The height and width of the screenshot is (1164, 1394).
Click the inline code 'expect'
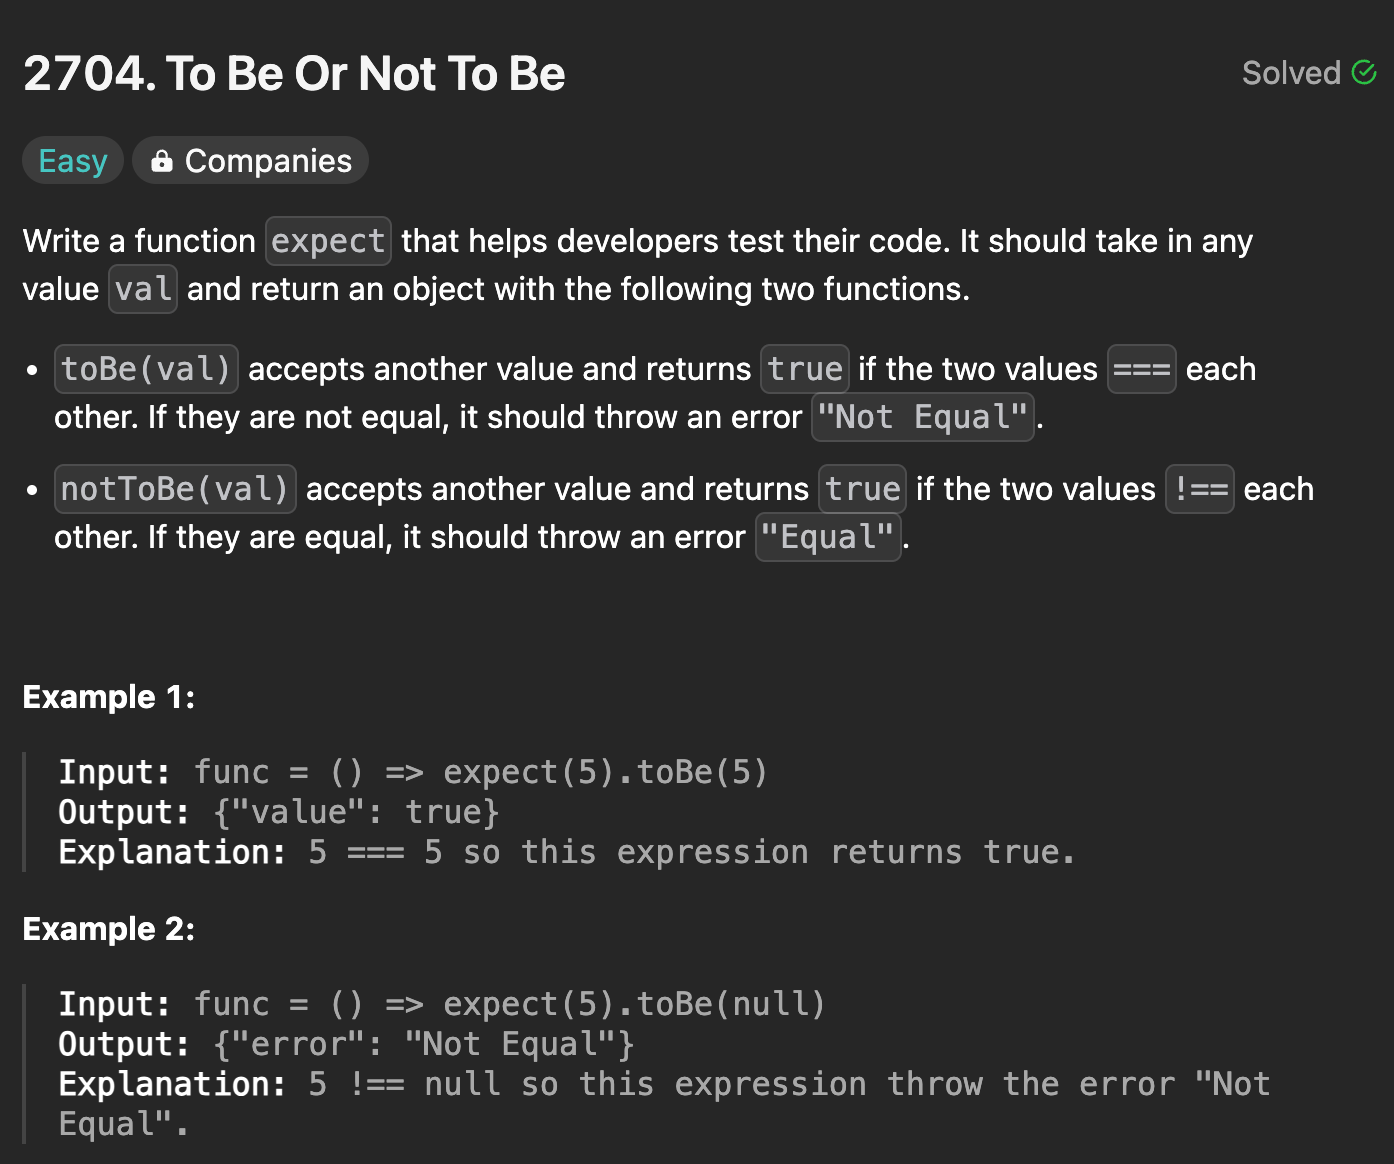pos(328,241)
